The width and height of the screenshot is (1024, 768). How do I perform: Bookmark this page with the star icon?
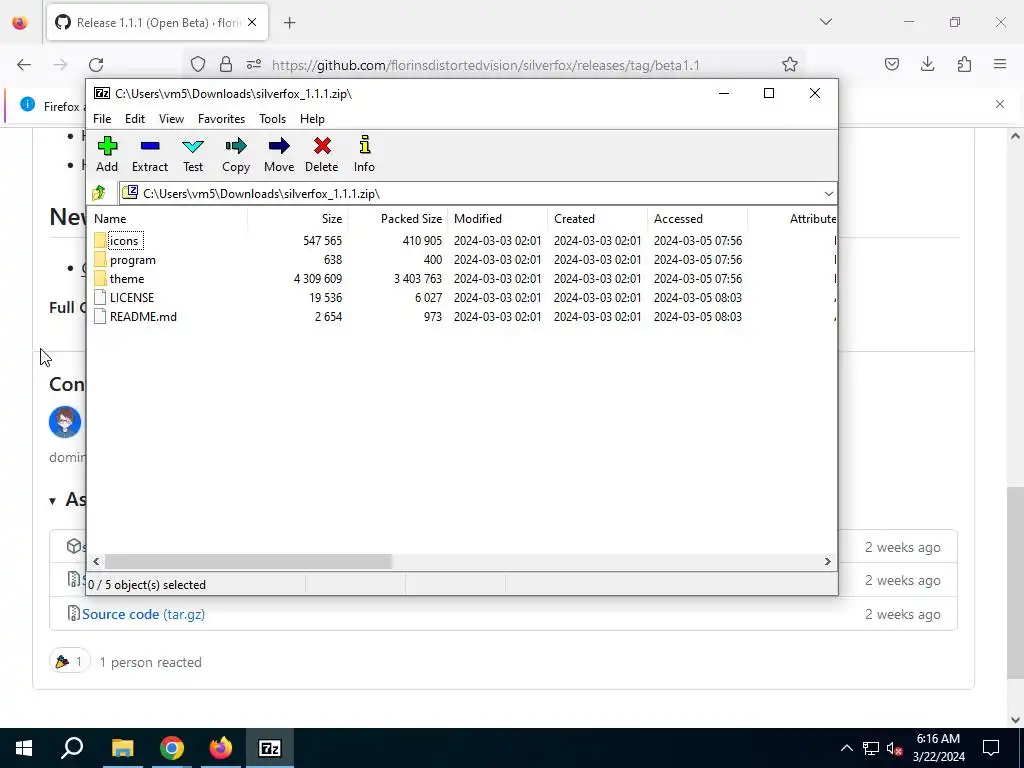(x=790, y=65)
